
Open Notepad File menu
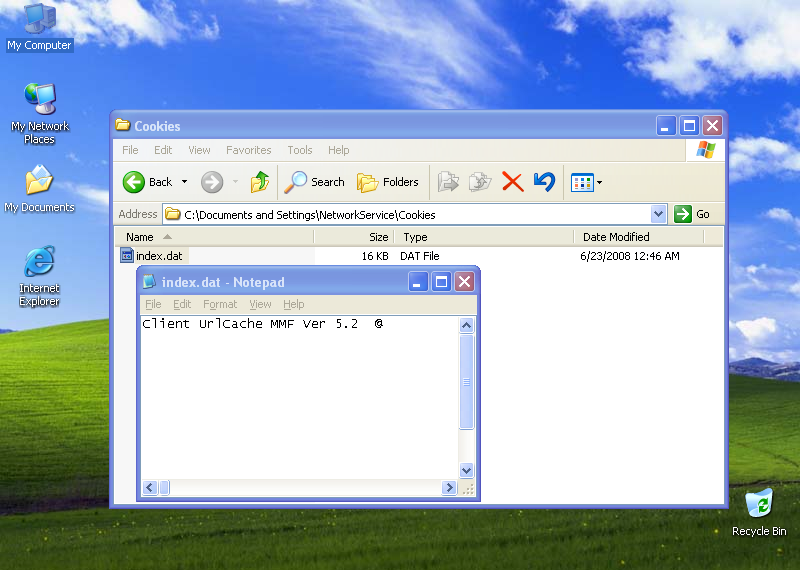tap(153, 304)
